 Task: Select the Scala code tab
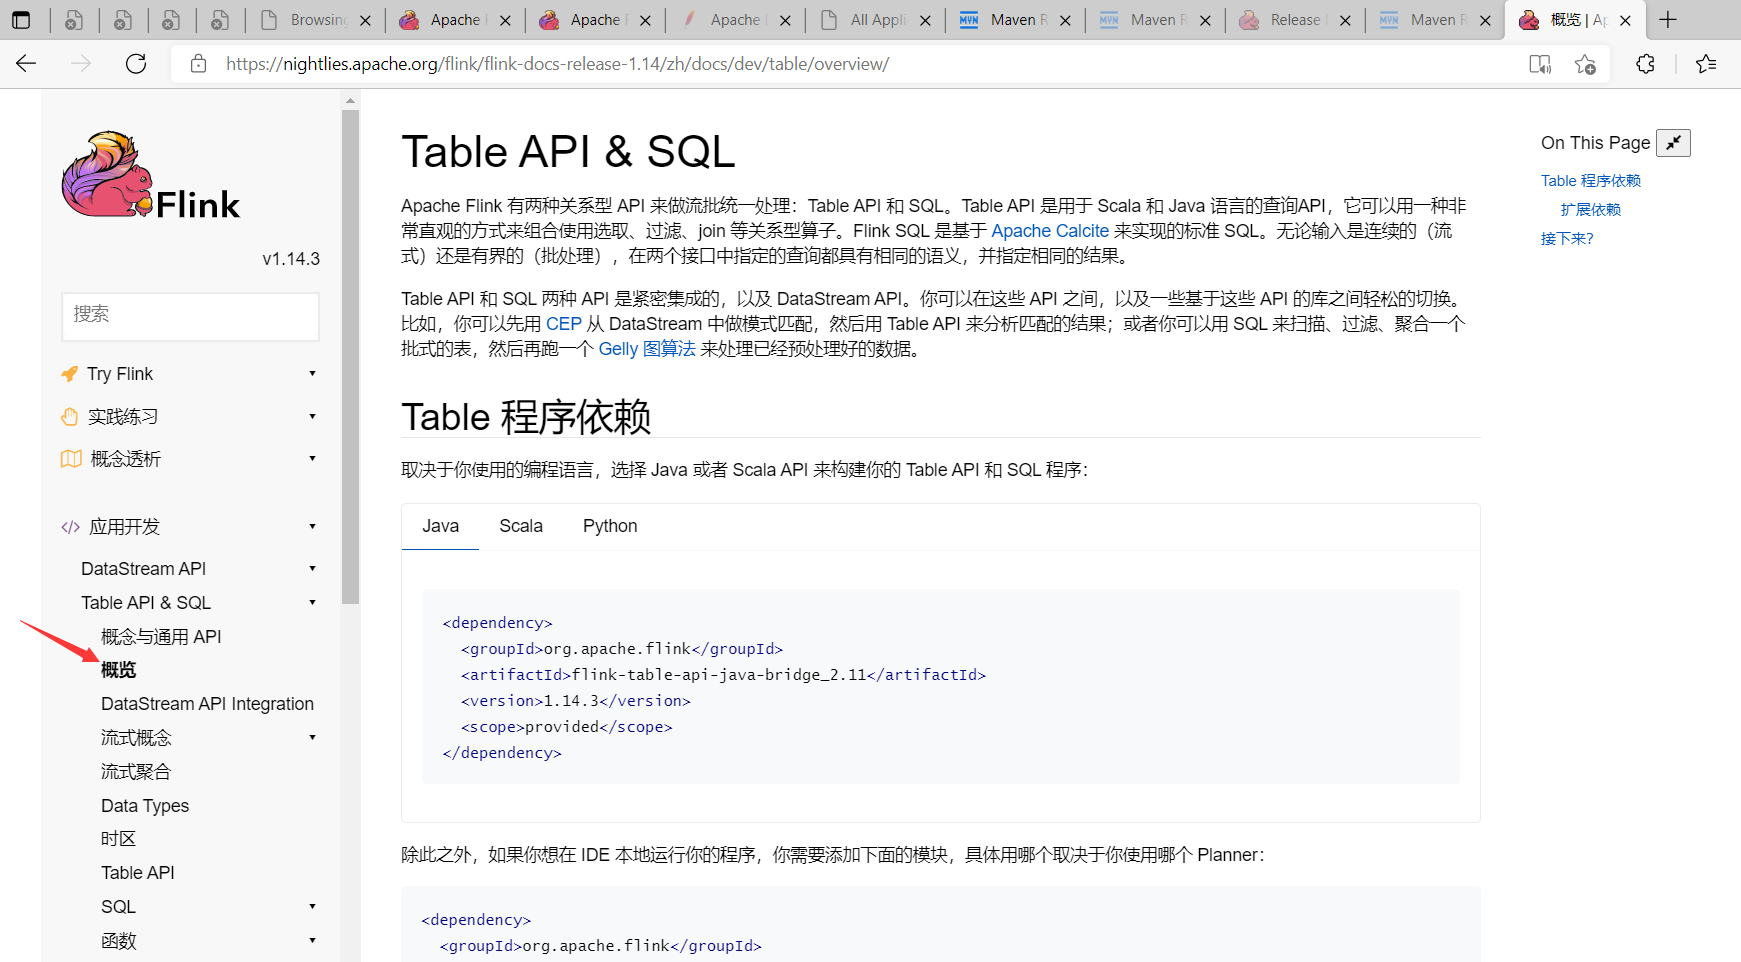(521, 526)
